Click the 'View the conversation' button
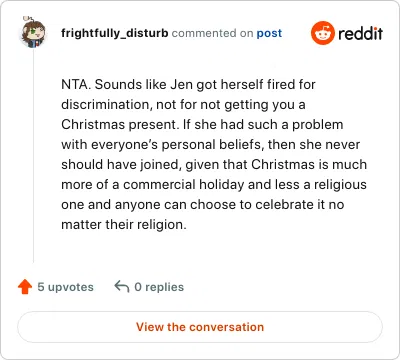Screen dimensions: 400x360 point(200,327)
